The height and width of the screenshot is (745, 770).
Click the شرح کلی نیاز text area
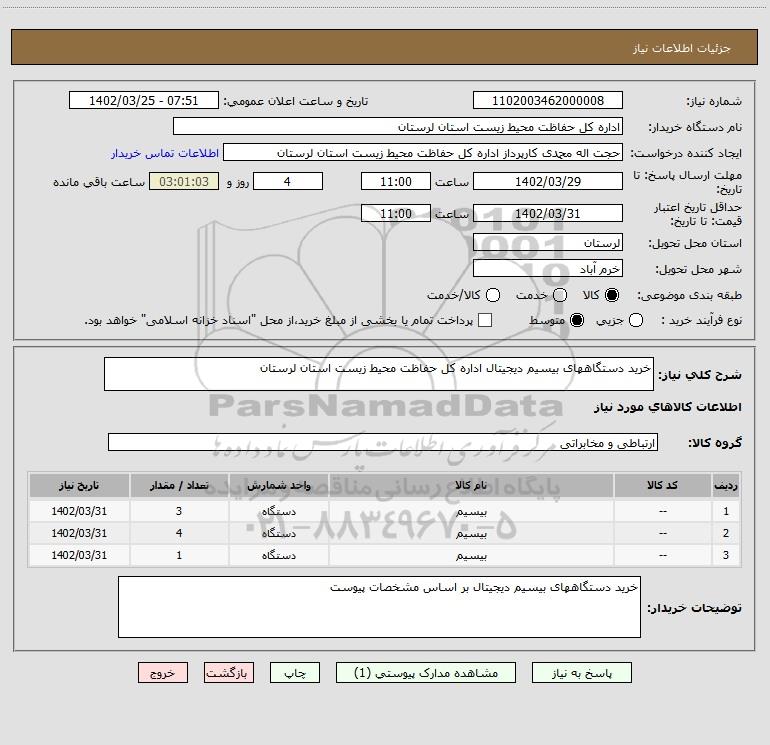pos(379,374)
